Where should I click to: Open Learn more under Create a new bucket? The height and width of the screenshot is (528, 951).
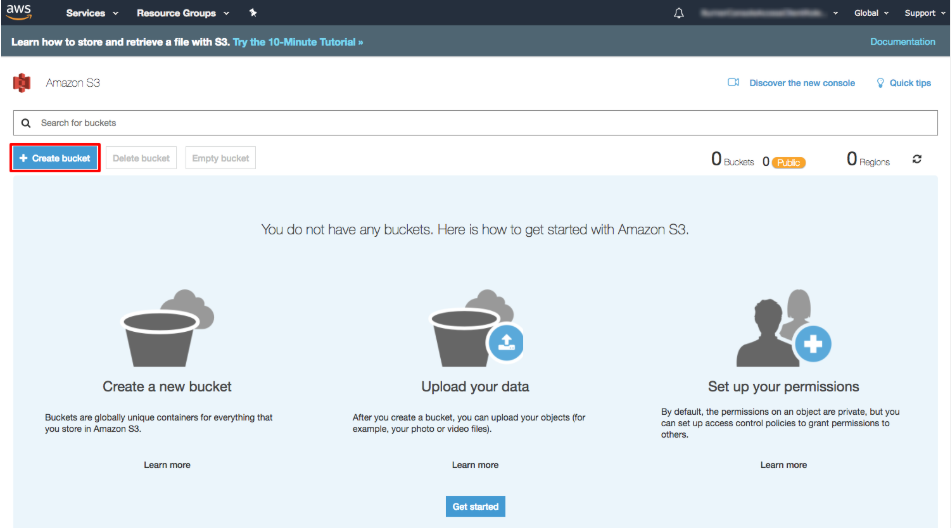(x=167, y=465)
